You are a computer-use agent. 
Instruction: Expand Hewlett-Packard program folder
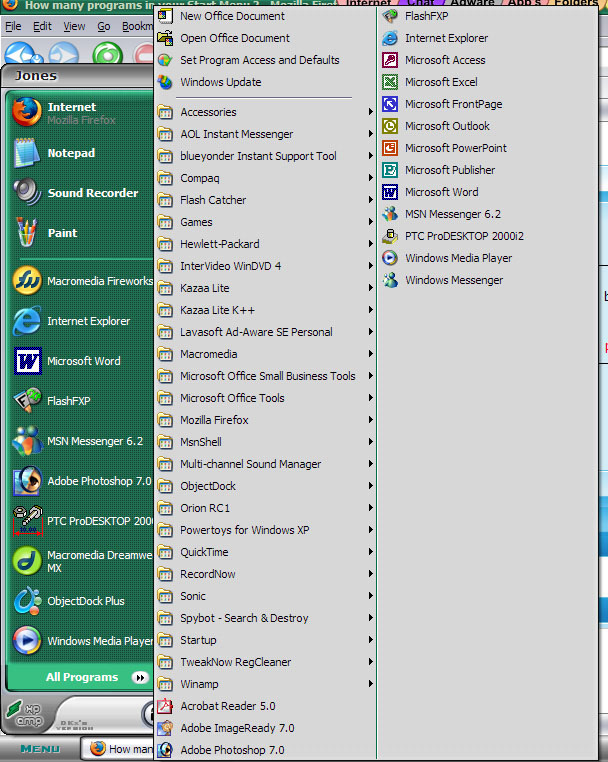pyautogui.click(x=265, y=244)
